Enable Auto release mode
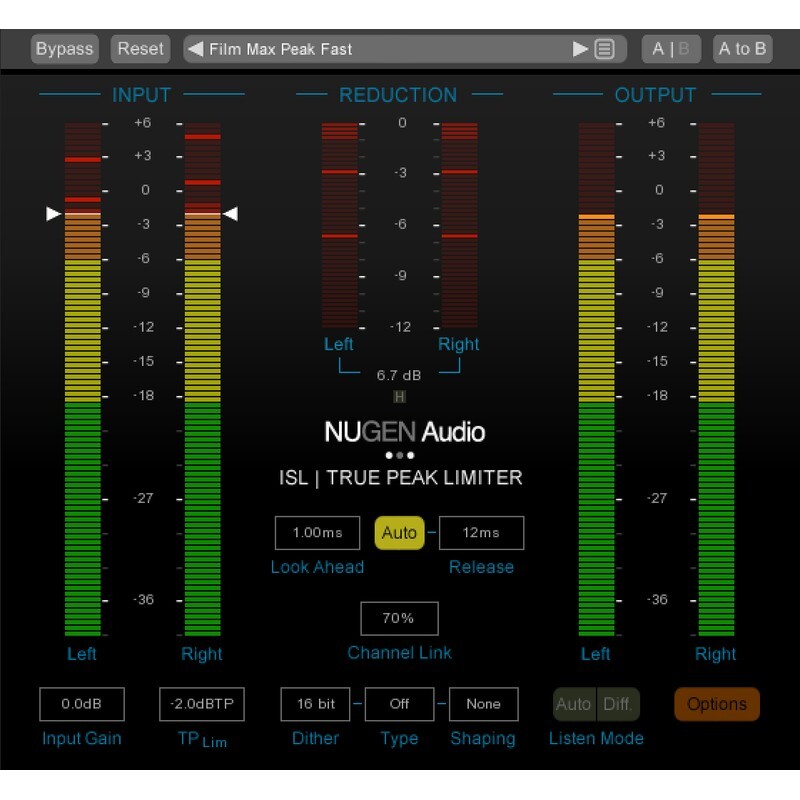 click(399, 533)
